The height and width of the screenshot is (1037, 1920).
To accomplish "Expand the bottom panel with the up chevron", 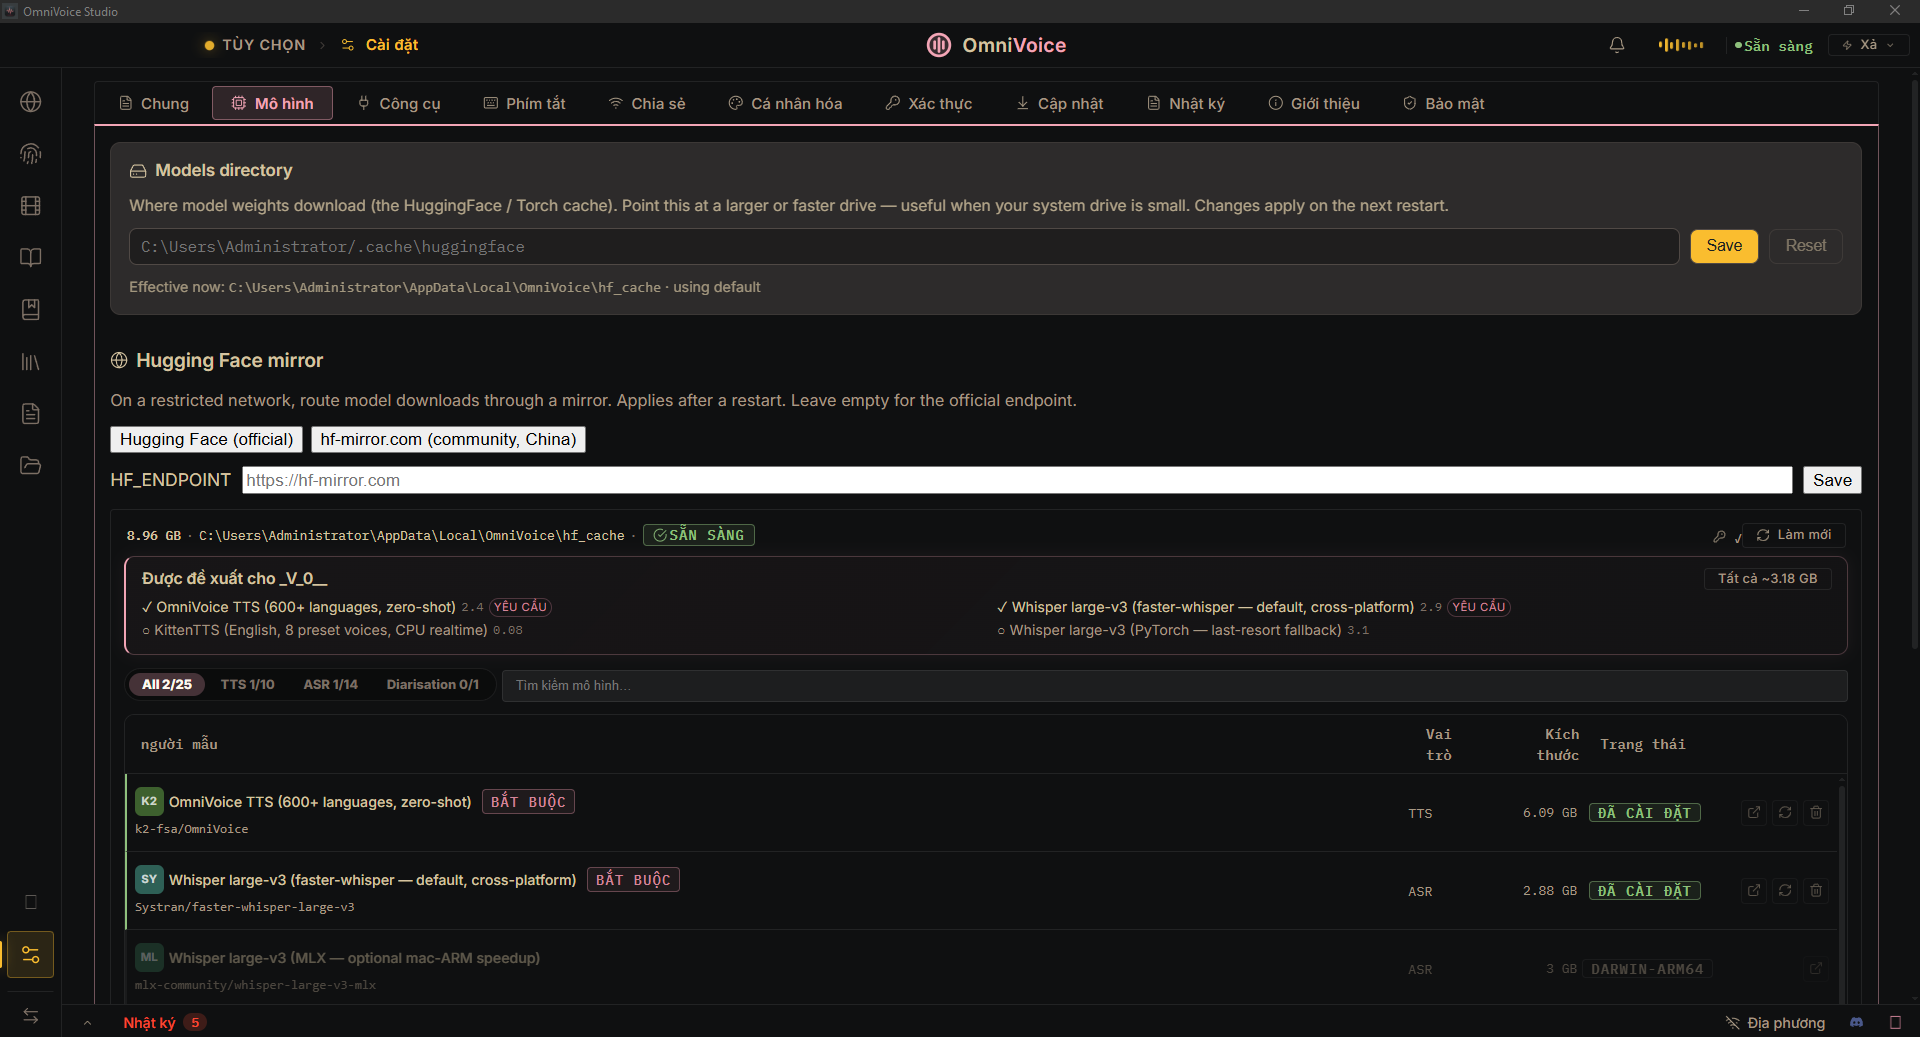I will [x=88, y=1023].
